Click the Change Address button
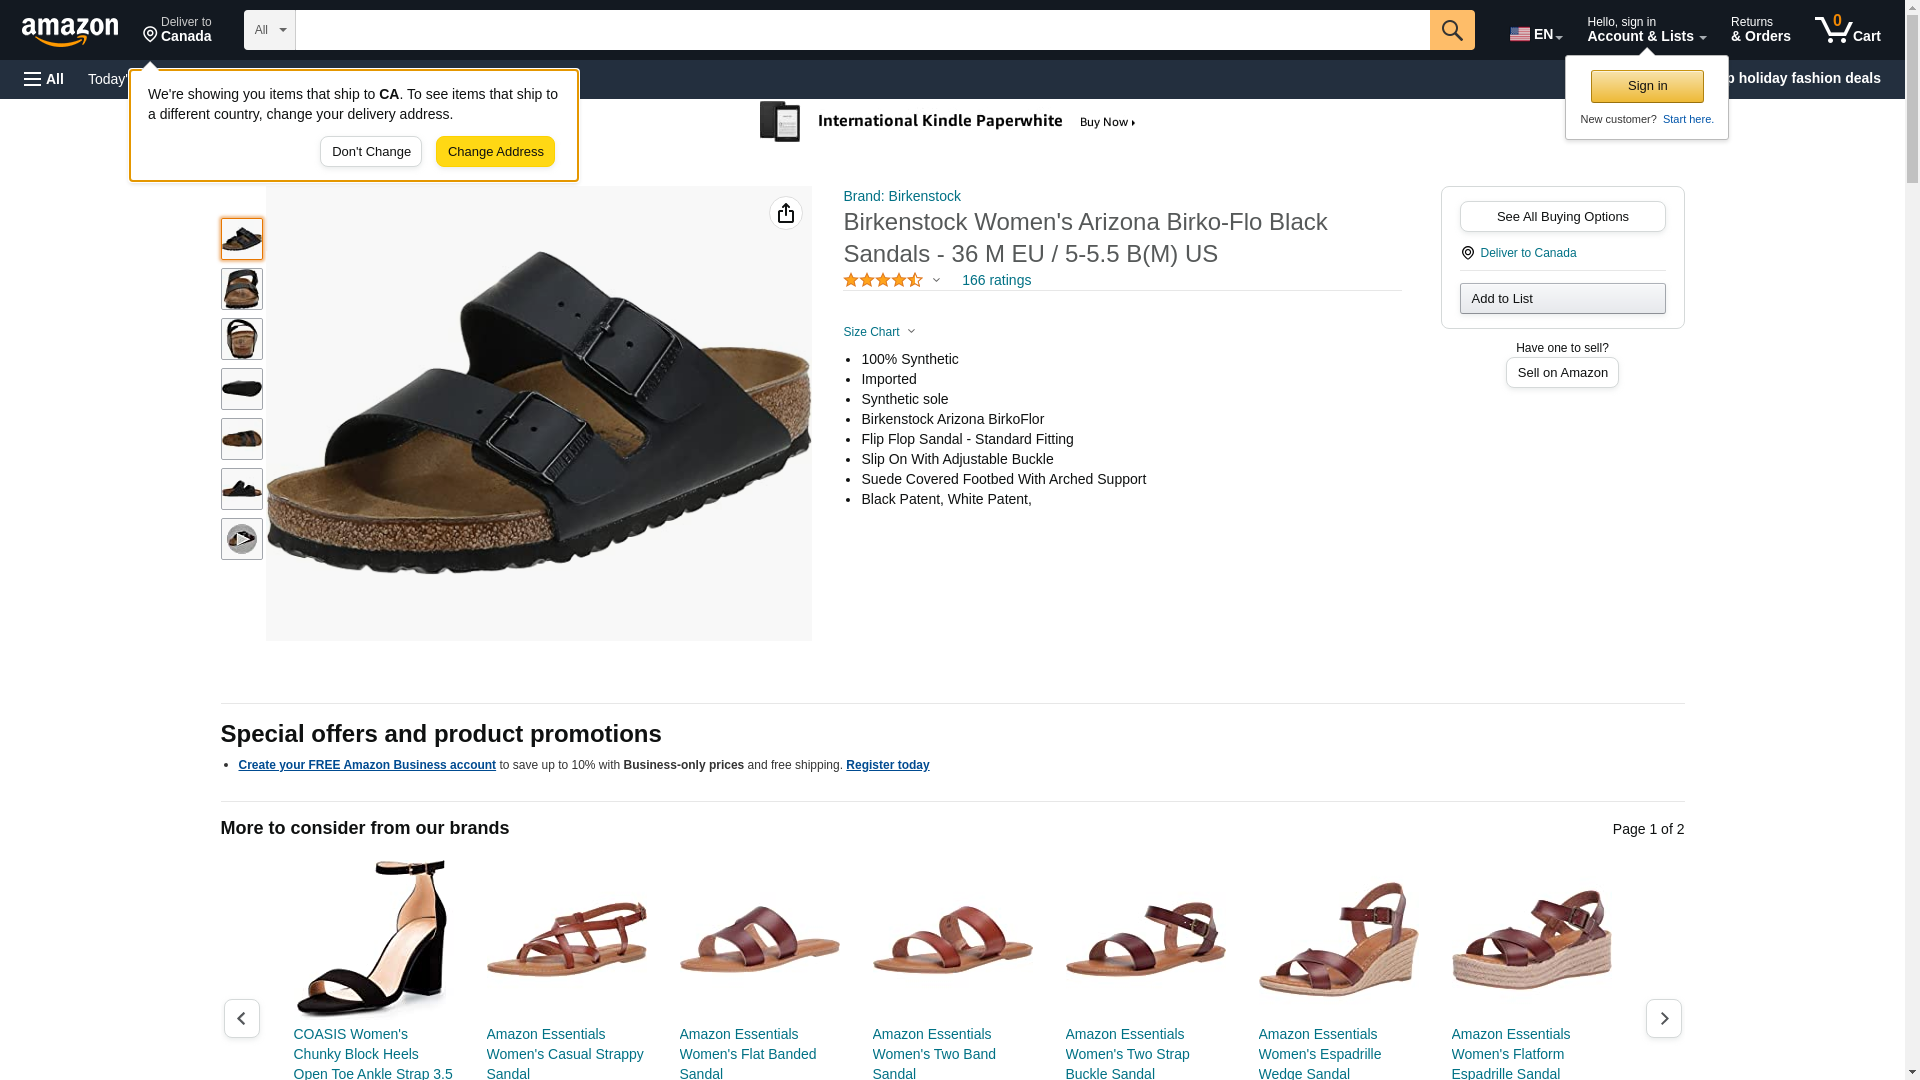 point(495,152)
